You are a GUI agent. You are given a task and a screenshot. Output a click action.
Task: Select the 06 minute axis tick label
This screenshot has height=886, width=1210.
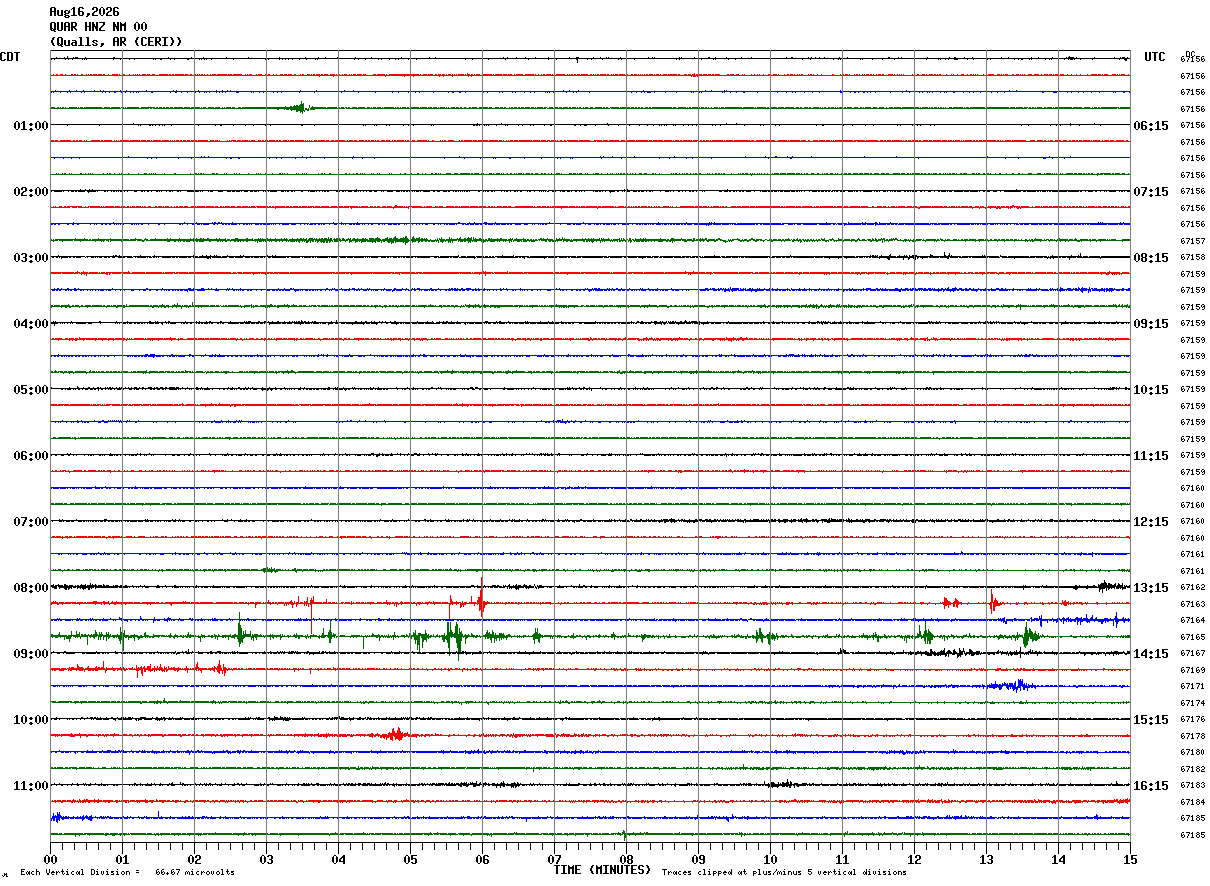482,859
